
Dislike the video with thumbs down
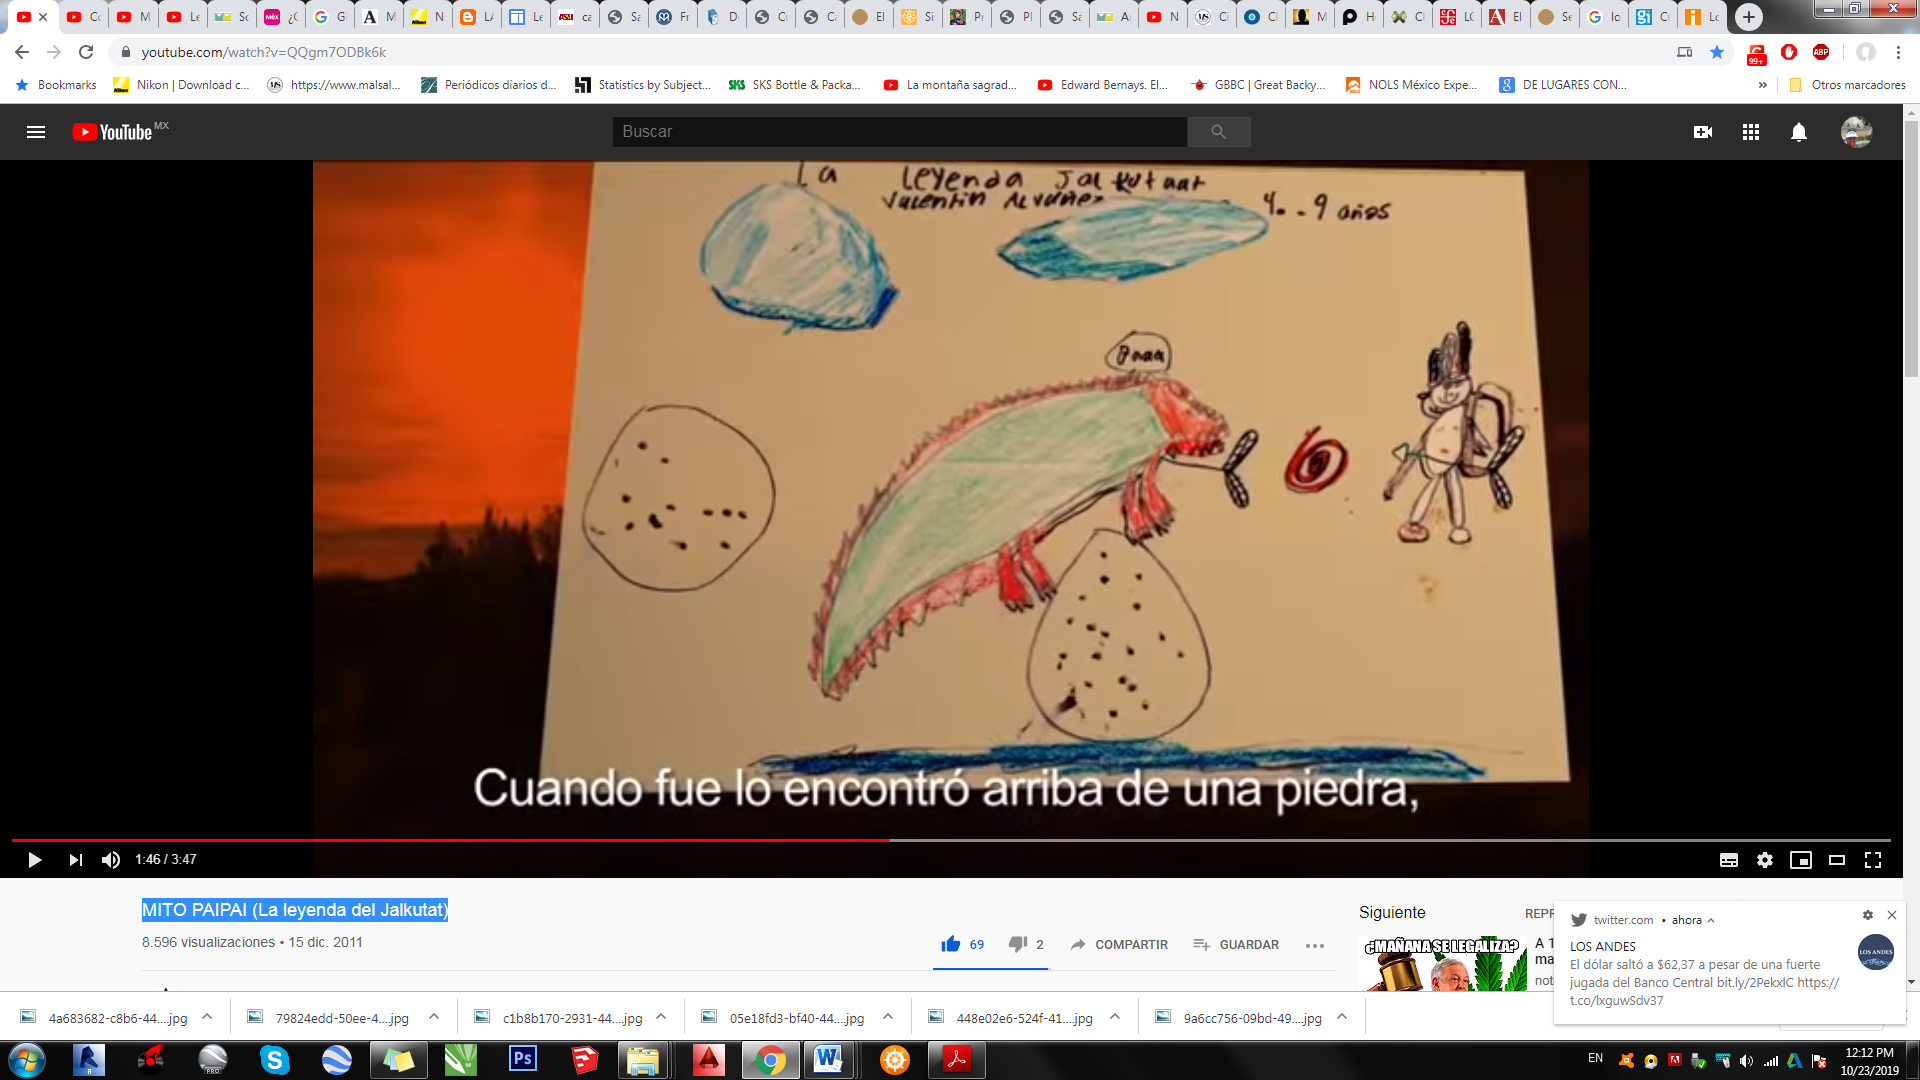(x=1018, y=944)
